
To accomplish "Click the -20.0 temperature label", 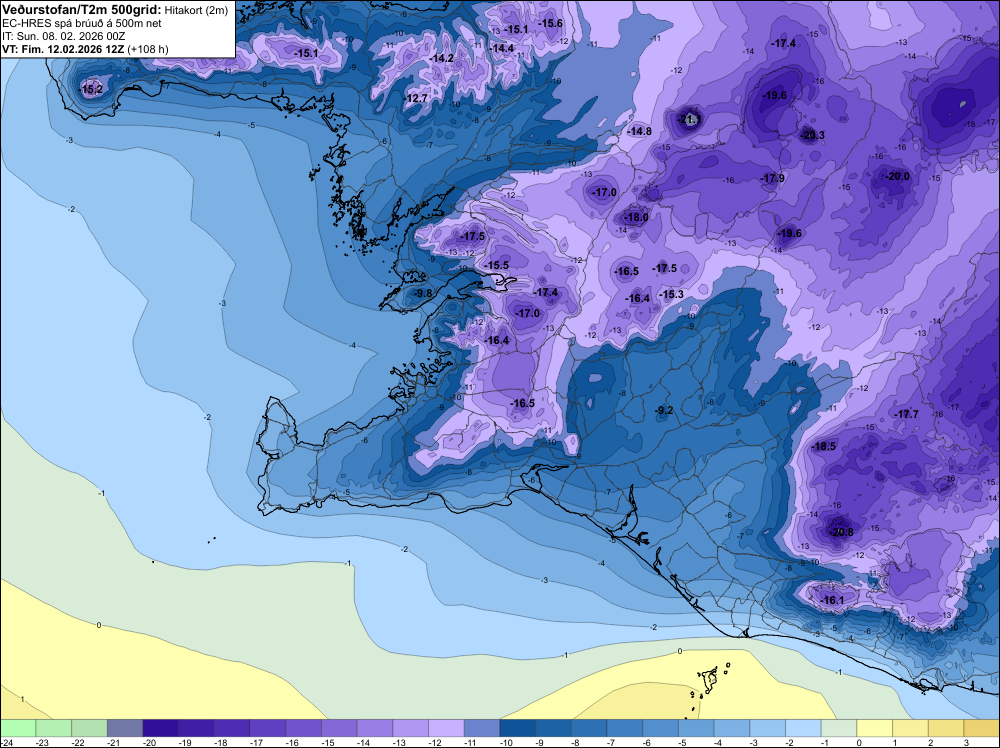I will pos(897,176).
